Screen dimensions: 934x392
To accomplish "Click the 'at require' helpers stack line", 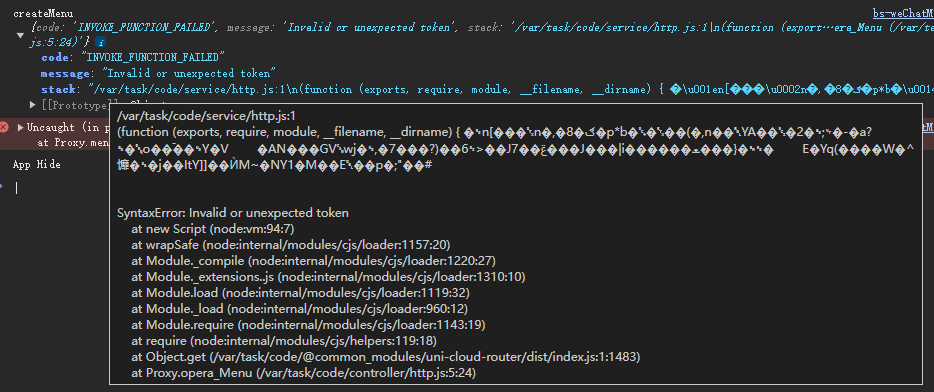I will pyautogui.click(x=284, y=341).
